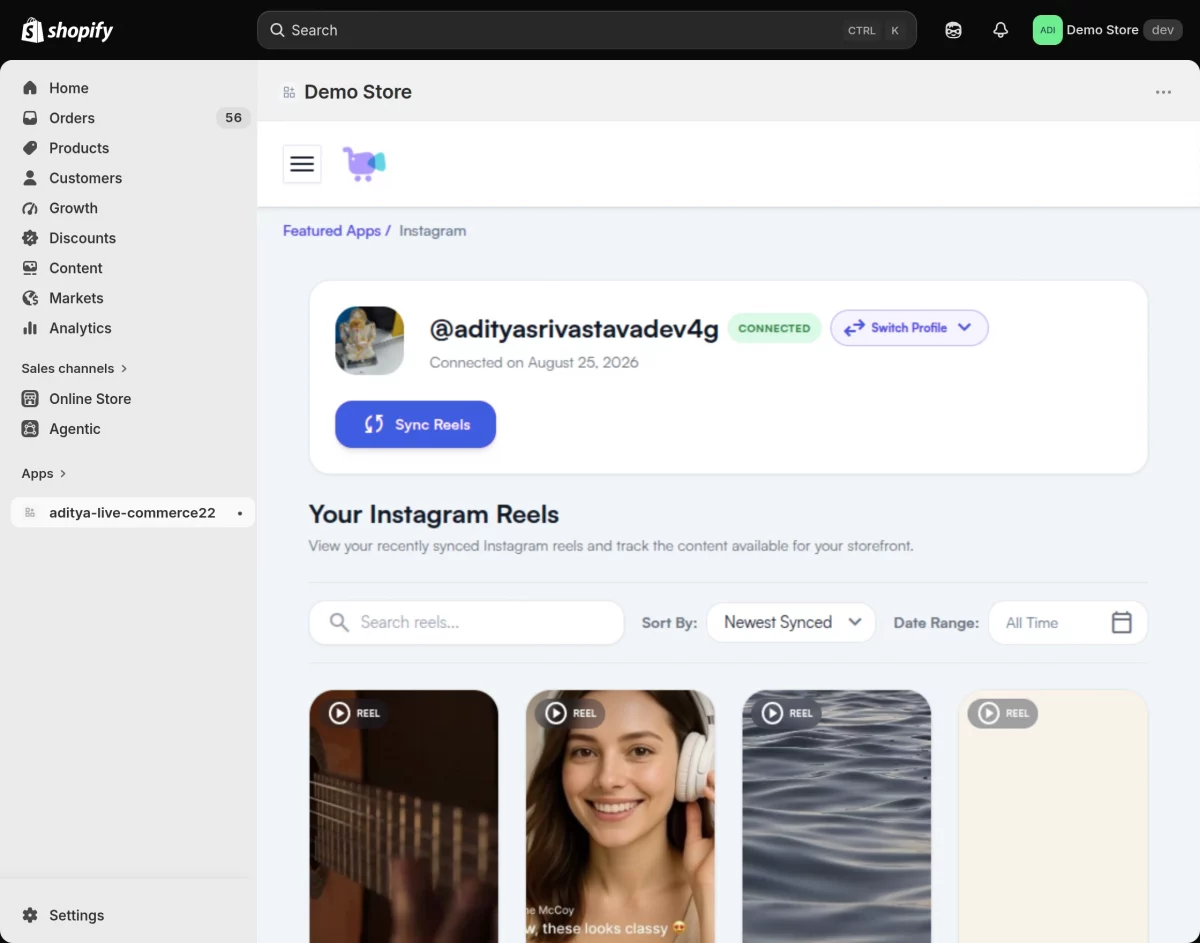The image size is (1200, 943).
Task: Open the hamburger menu button
Action: click(302, 164)
